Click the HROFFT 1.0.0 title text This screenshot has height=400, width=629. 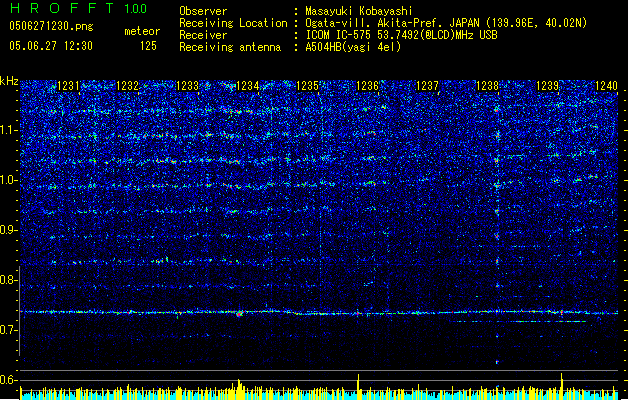[79, 8]
